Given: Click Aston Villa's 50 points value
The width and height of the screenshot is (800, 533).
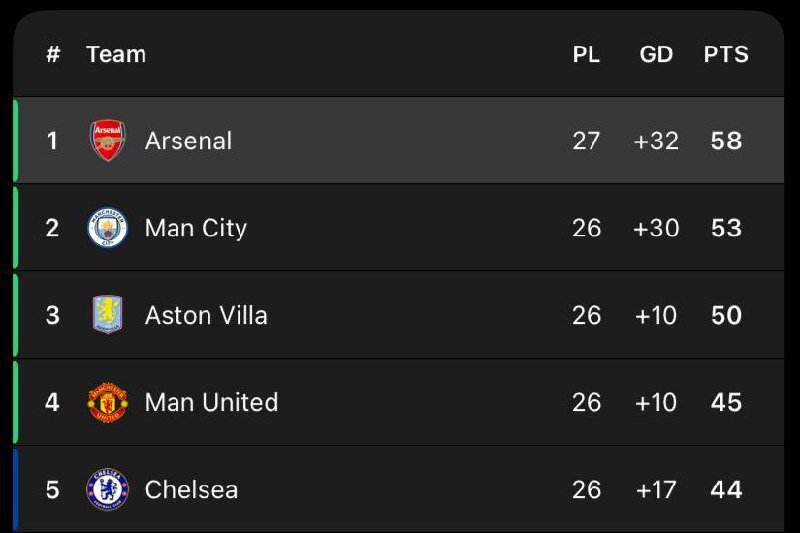Looking at the screenshot, I should (726, 315).
